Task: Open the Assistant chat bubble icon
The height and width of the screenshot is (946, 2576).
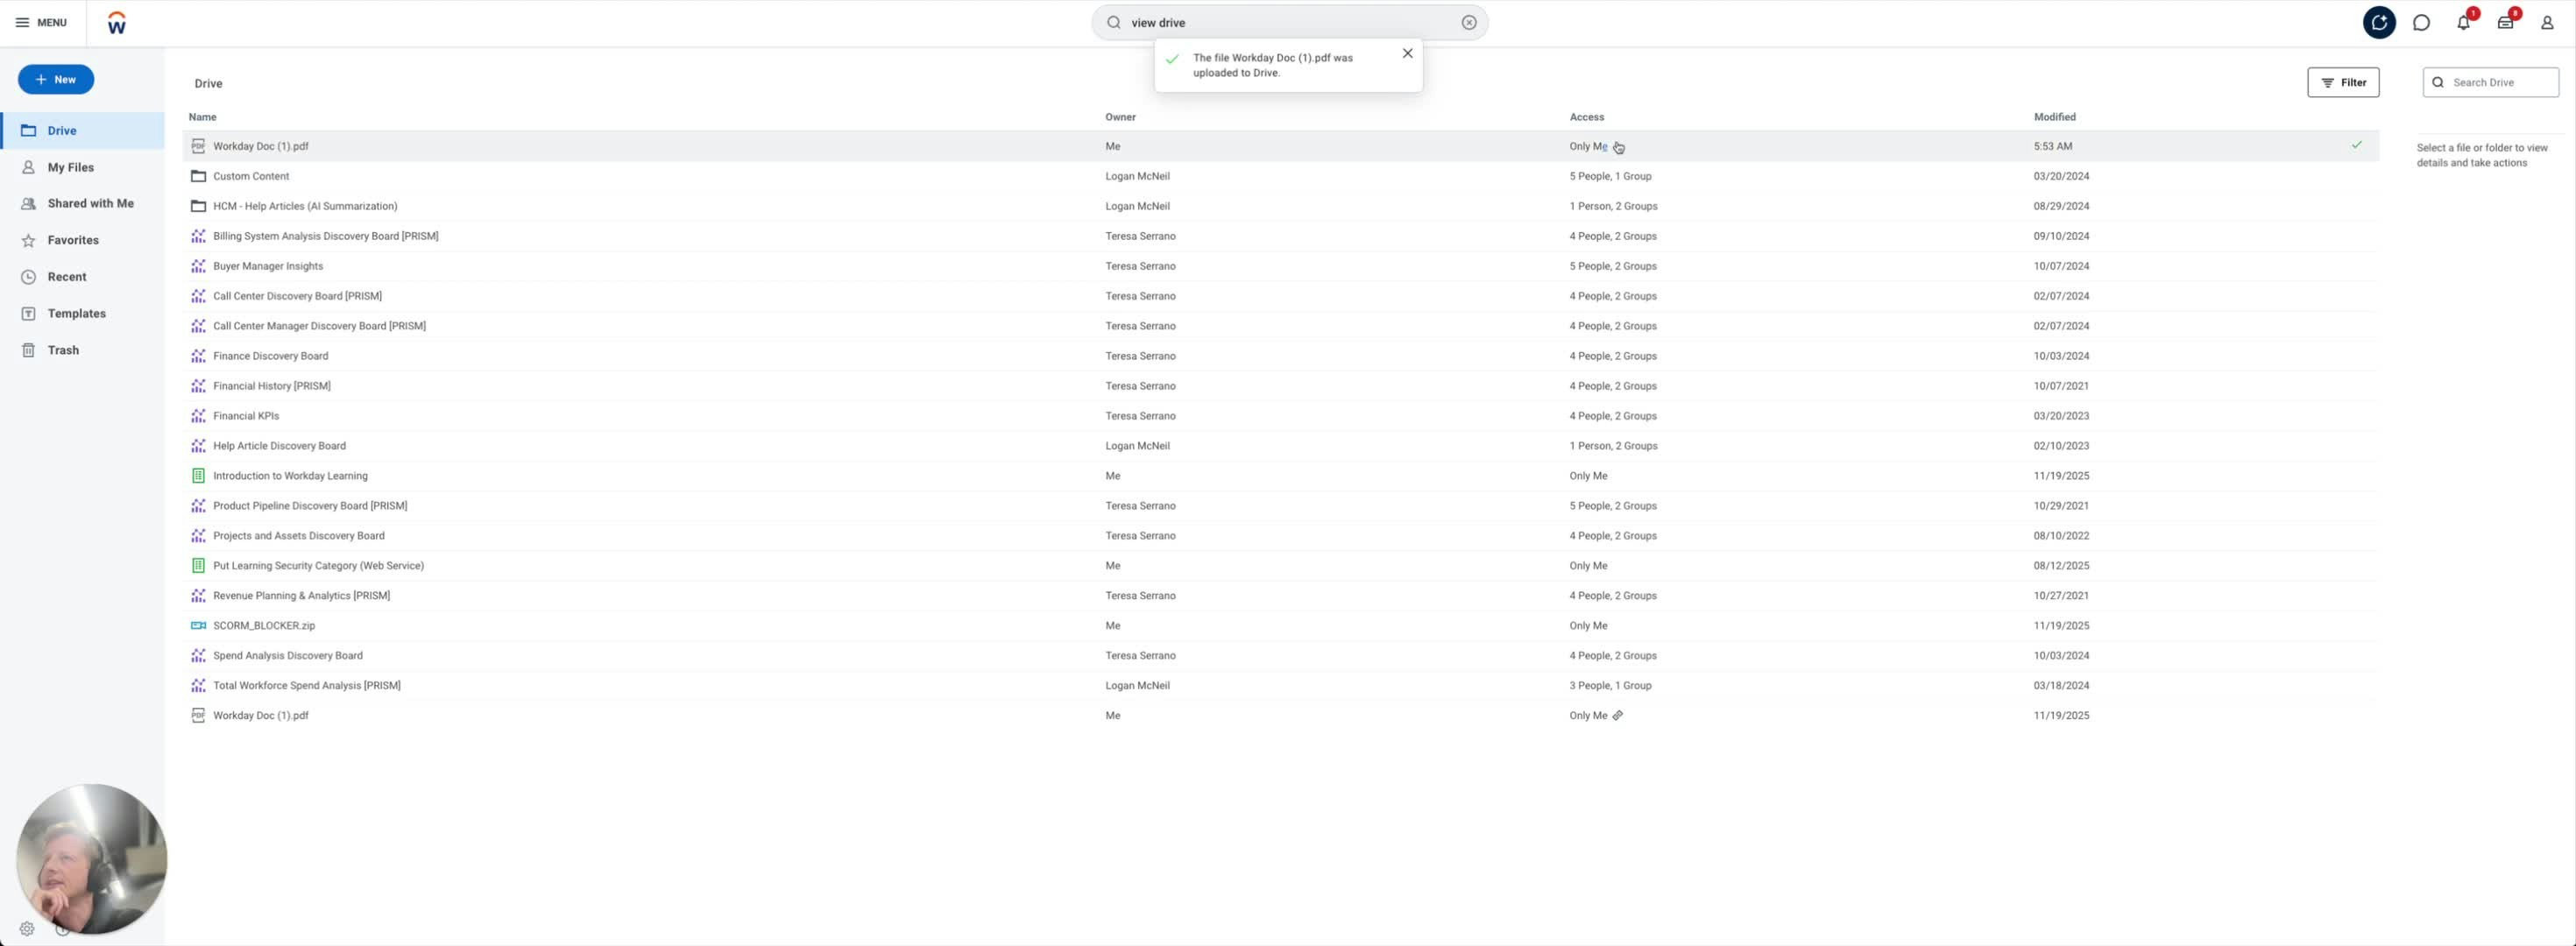Action: [x=2421, y=22]
